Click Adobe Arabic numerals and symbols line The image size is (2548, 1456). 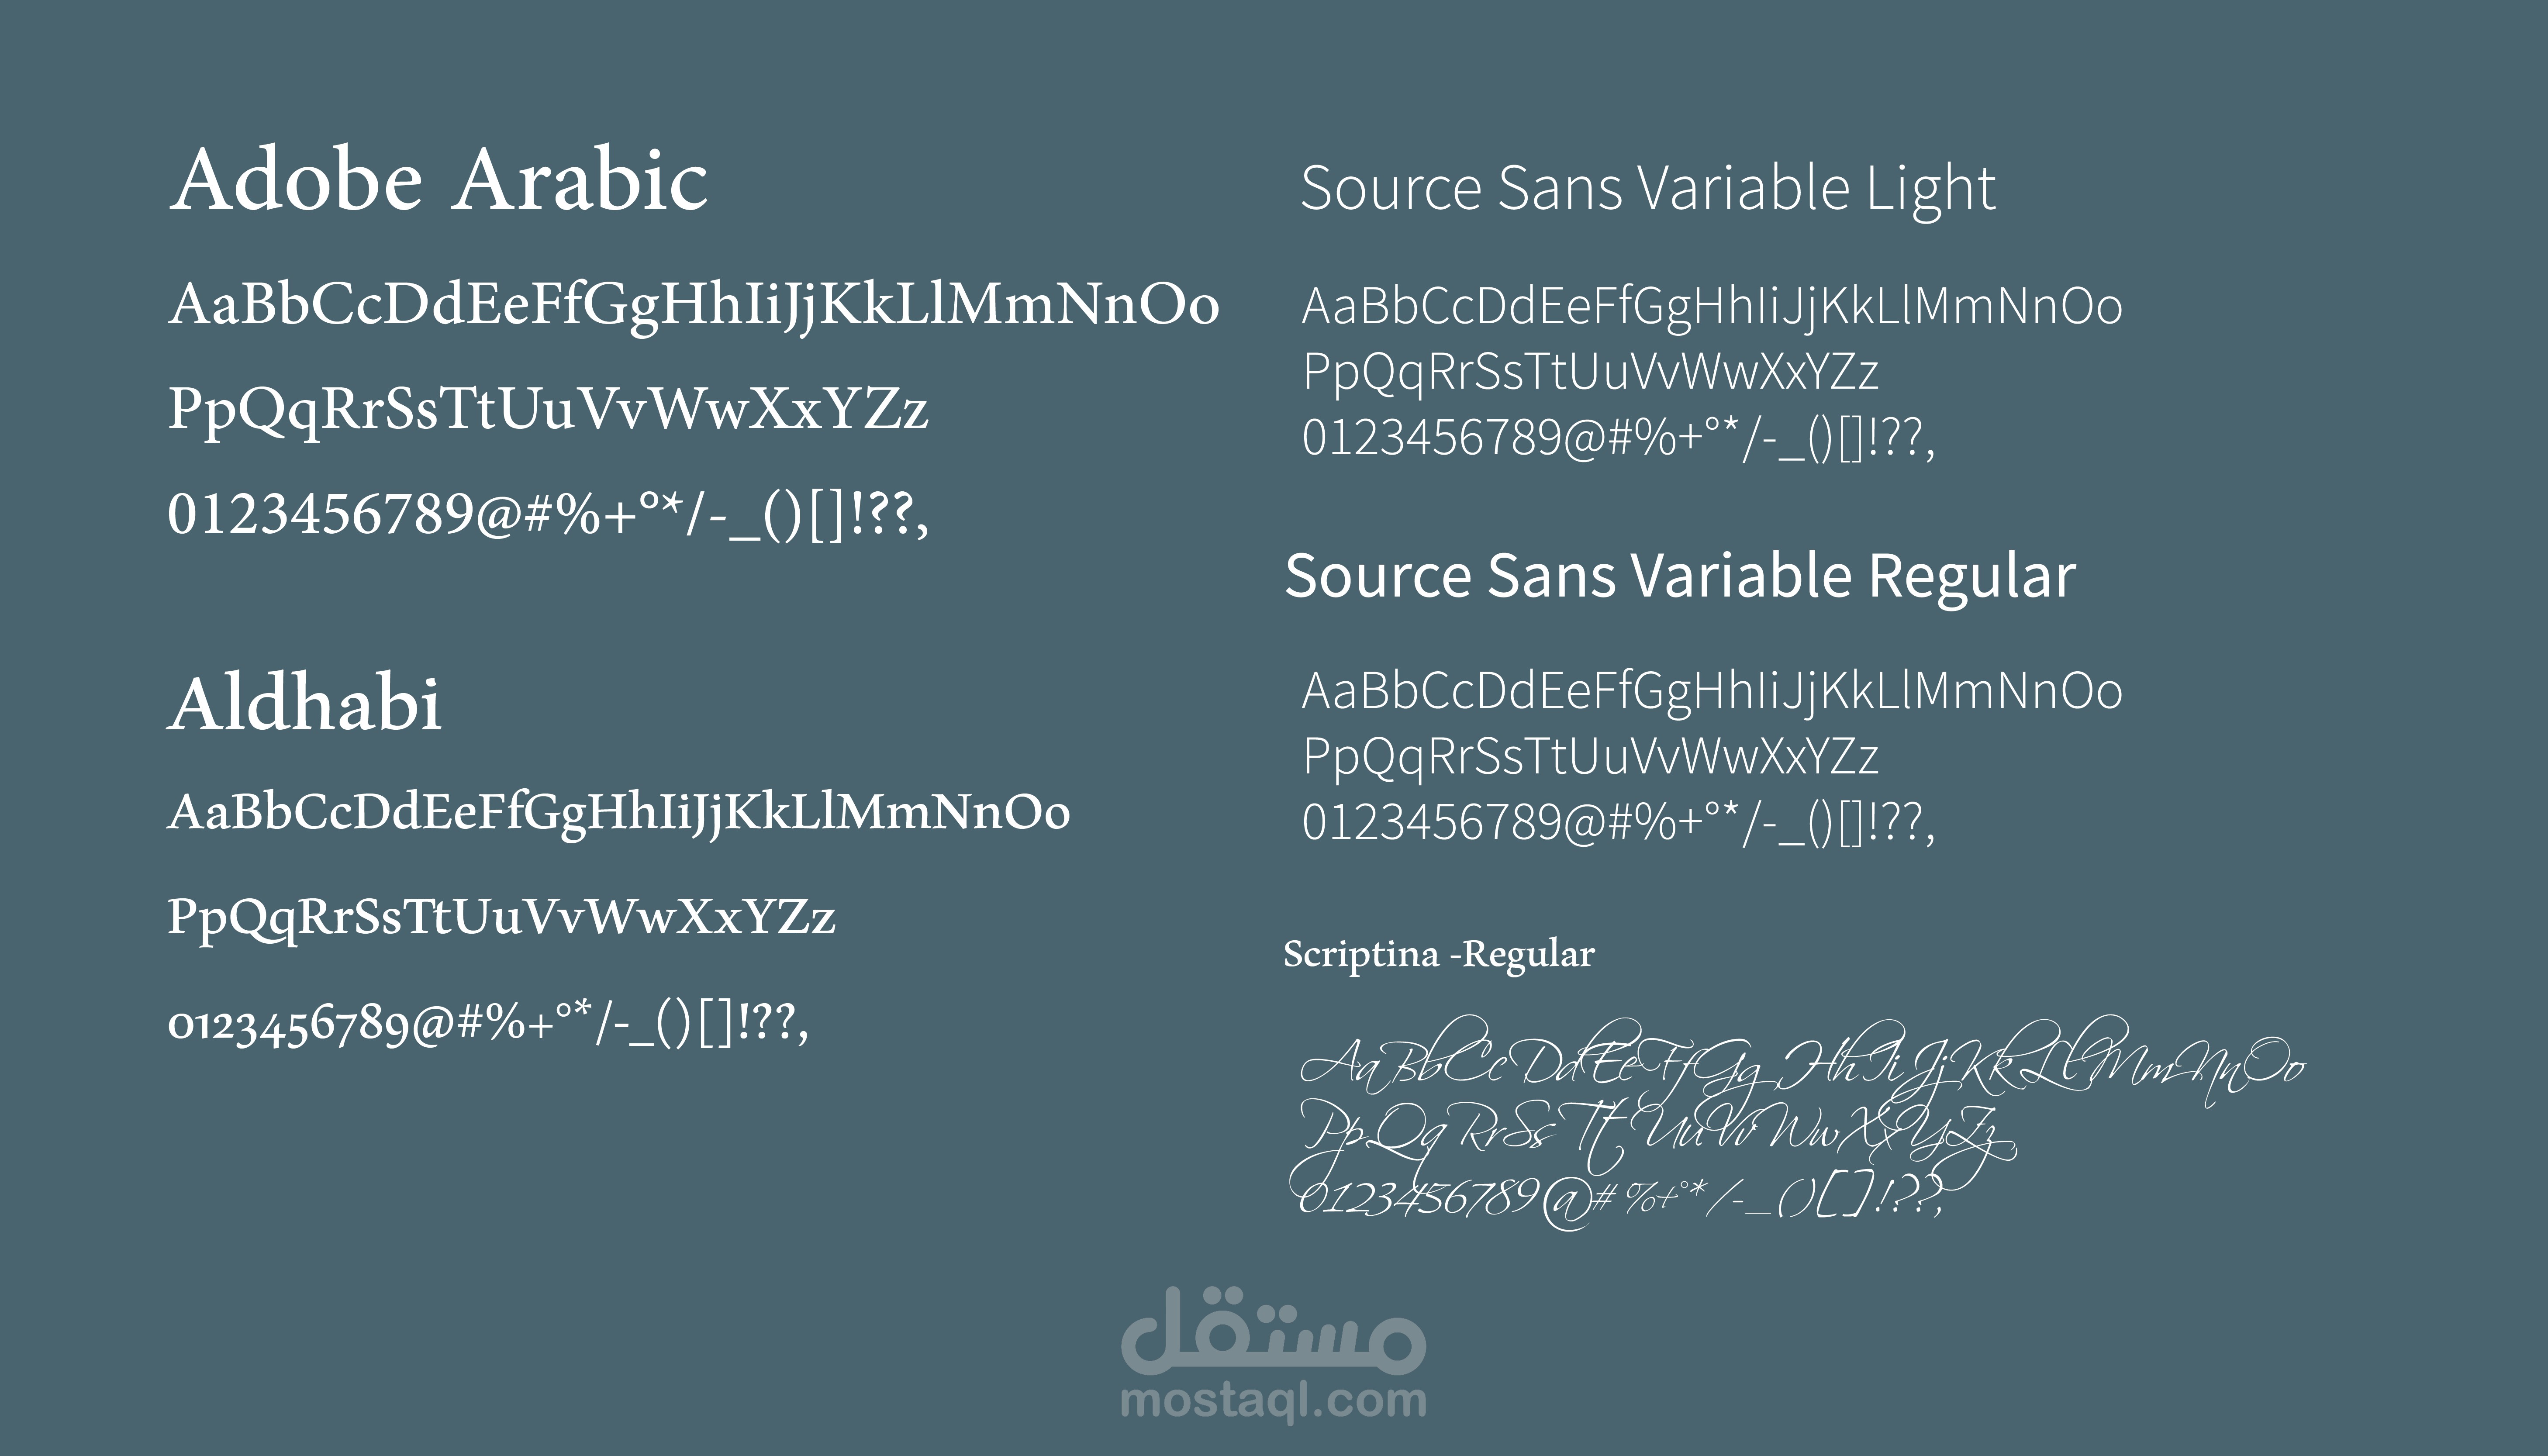tap(548, 515)
